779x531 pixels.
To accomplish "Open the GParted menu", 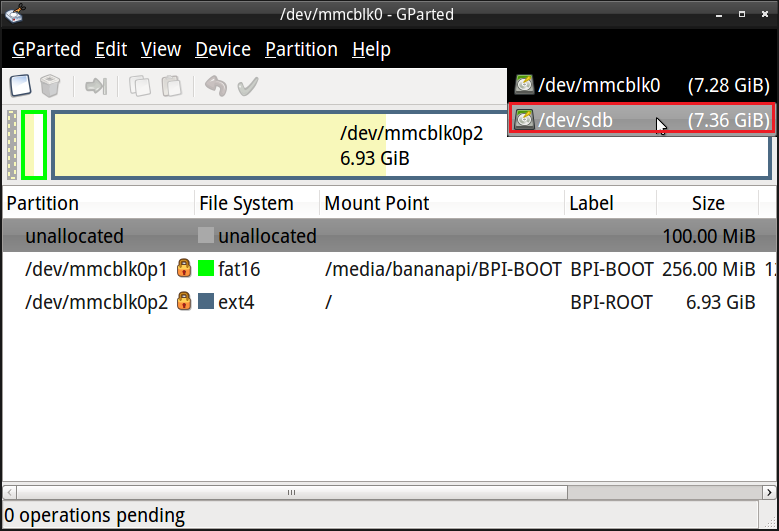I will [47, 49].
